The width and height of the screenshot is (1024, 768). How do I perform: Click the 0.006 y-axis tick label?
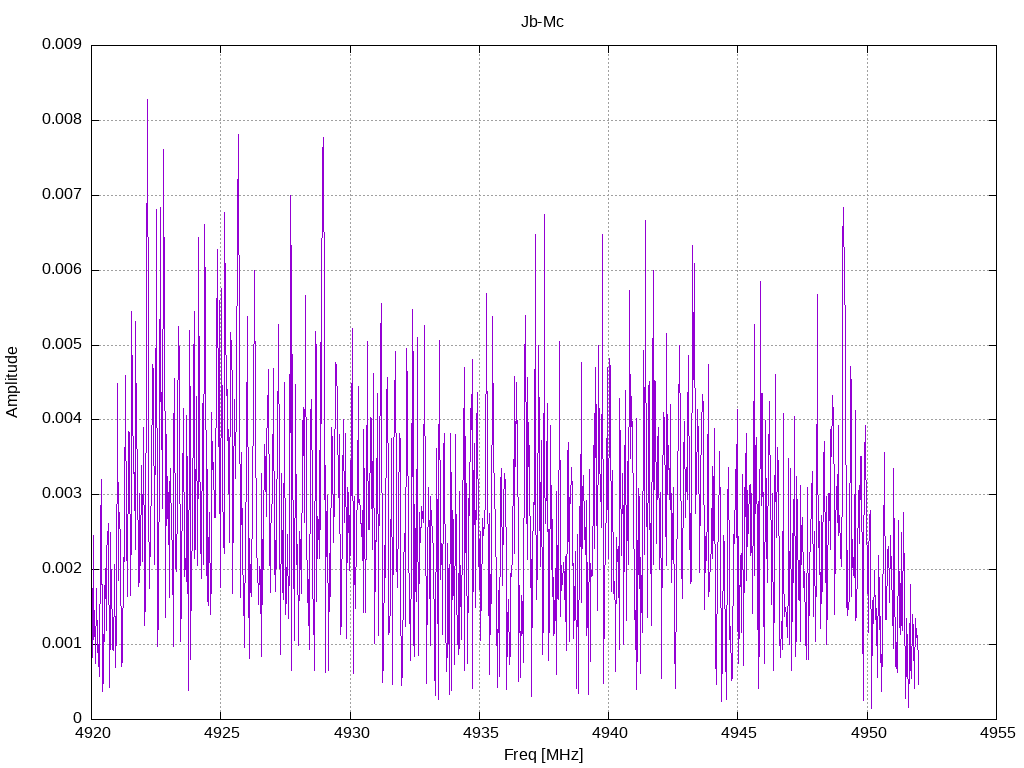click(62, 270)
